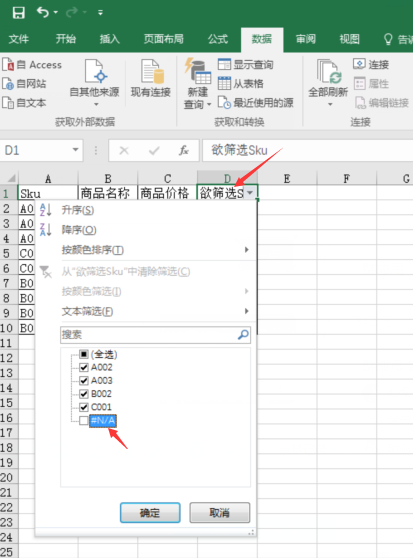The width and height of the screenshot is (413, 558).
Task: Uncheck the B002 checkbox
Action: point(84,394)
